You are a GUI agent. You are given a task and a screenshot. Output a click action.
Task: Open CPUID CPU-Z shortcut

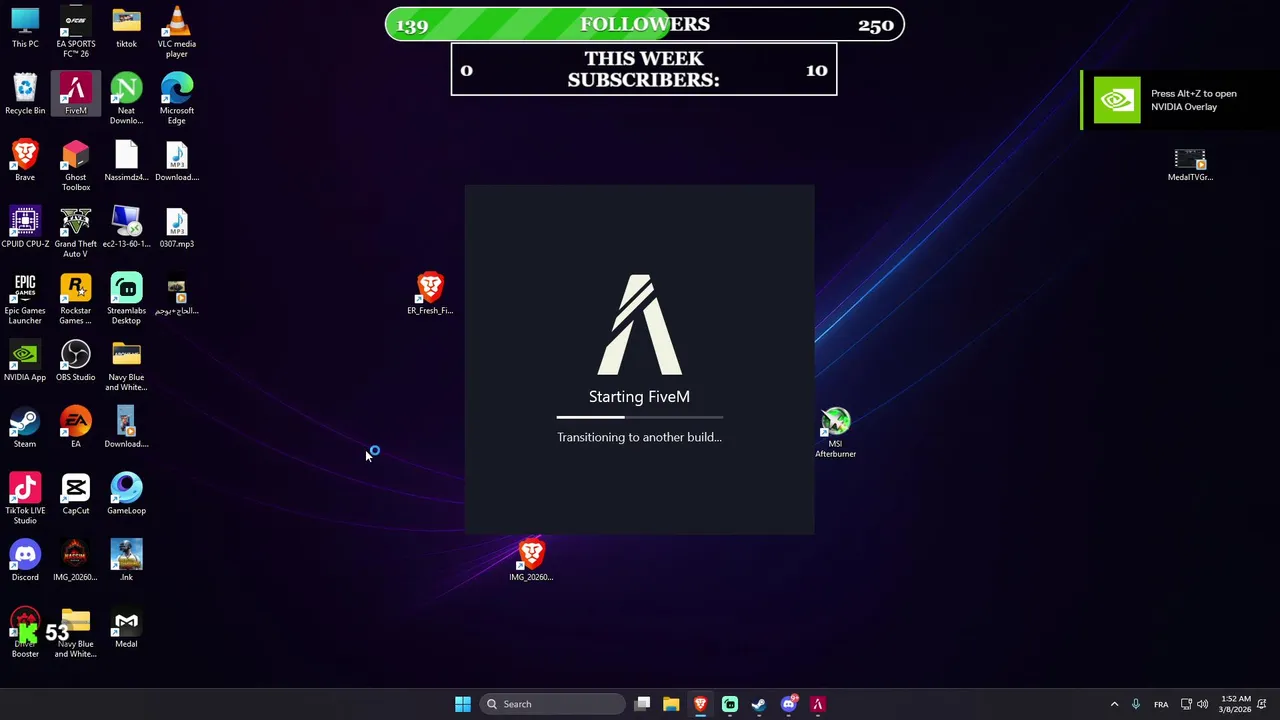point(25,228)
